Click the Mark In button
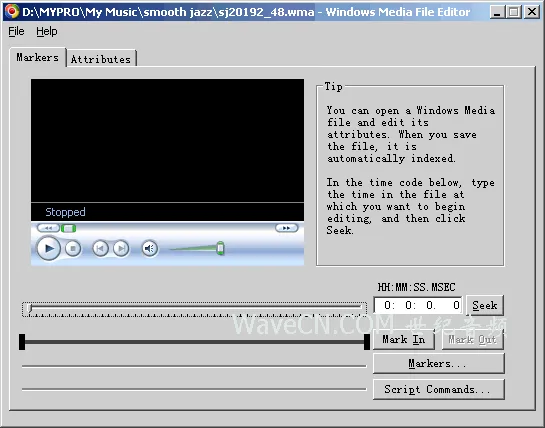The image size is (545, 428). click(x=404, y=339)
